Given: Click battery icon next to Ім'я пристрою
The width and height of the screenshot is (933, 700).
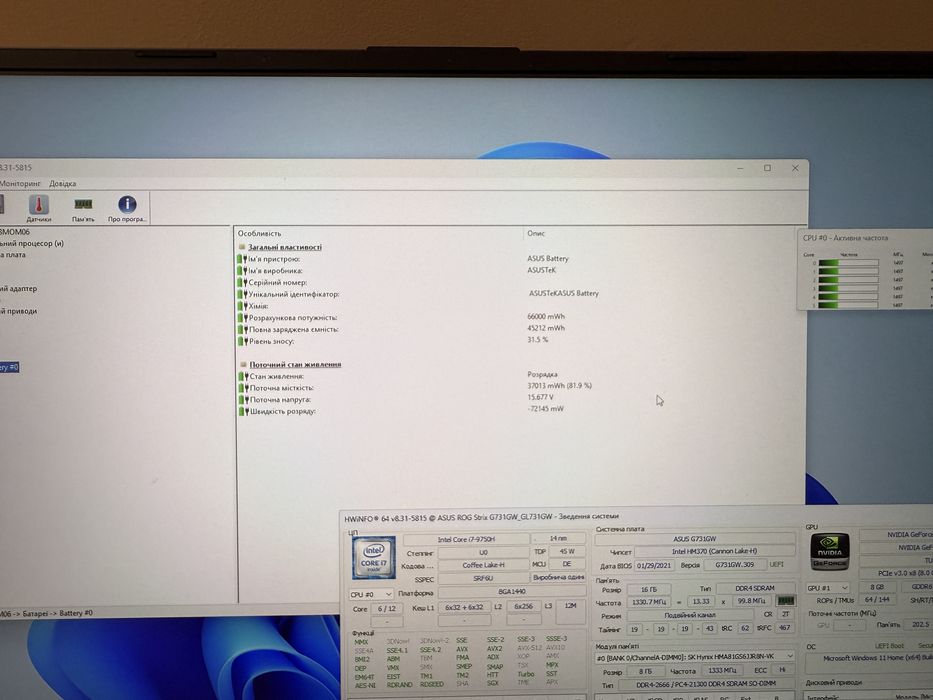Looking at the screenshot, I should [x=242, y=259].
